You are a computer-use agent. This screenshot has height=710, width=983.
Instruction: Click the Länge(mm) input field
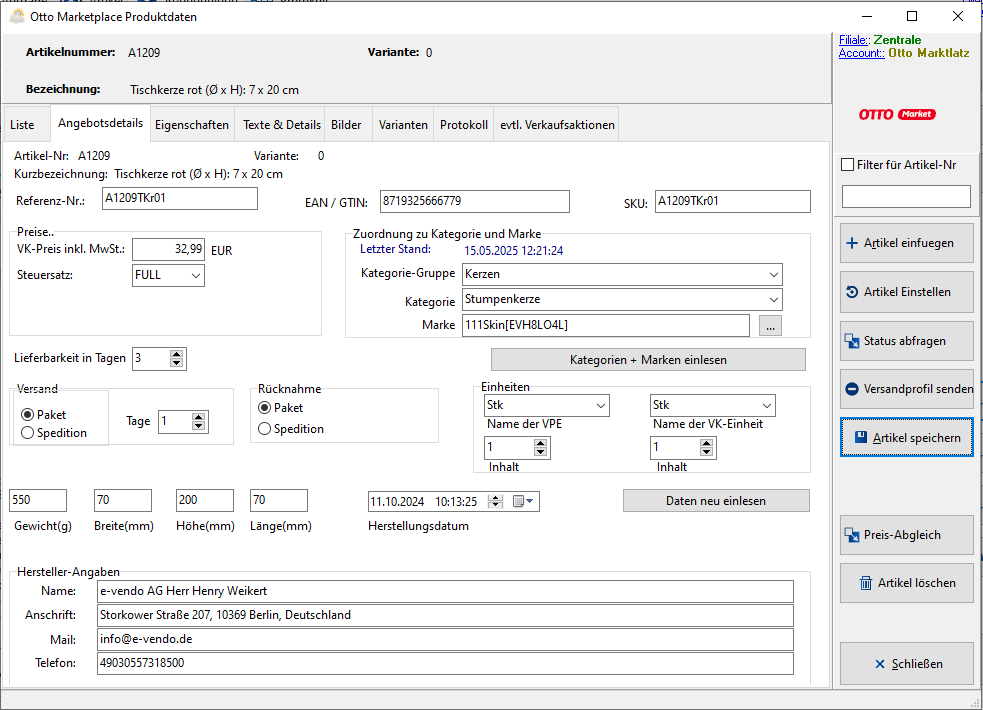point(279,500)
